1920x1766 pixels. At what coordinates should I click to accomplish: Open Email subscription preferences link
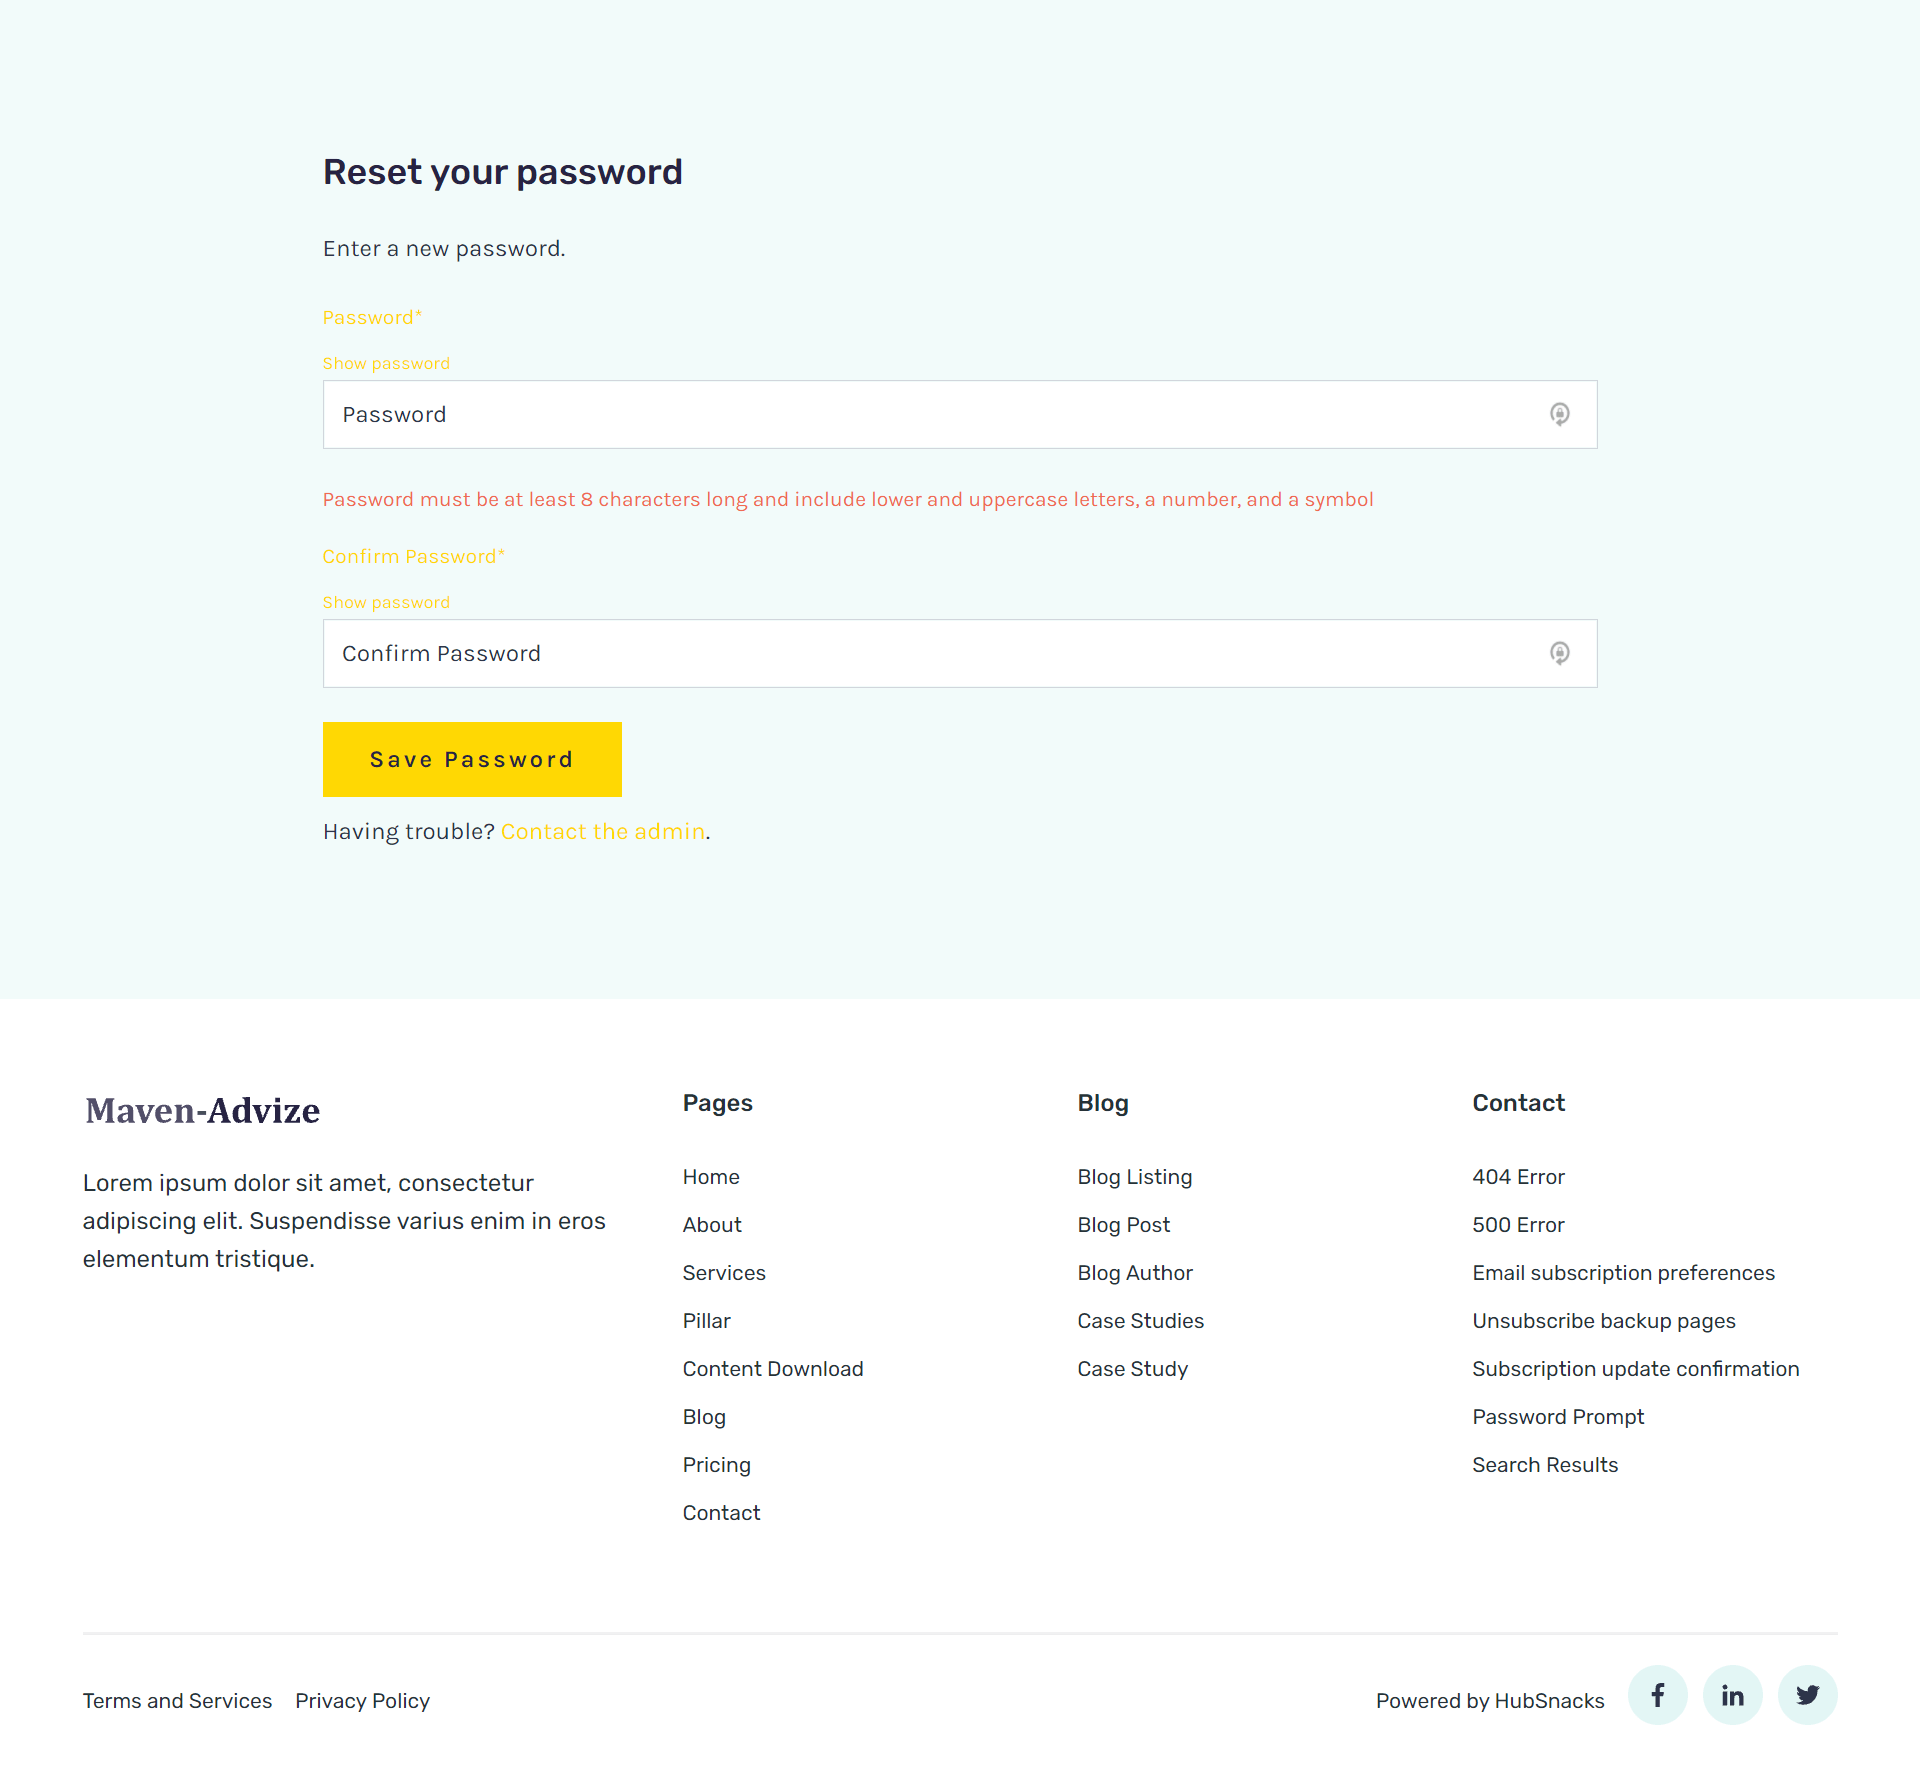pos(1623,1273)
